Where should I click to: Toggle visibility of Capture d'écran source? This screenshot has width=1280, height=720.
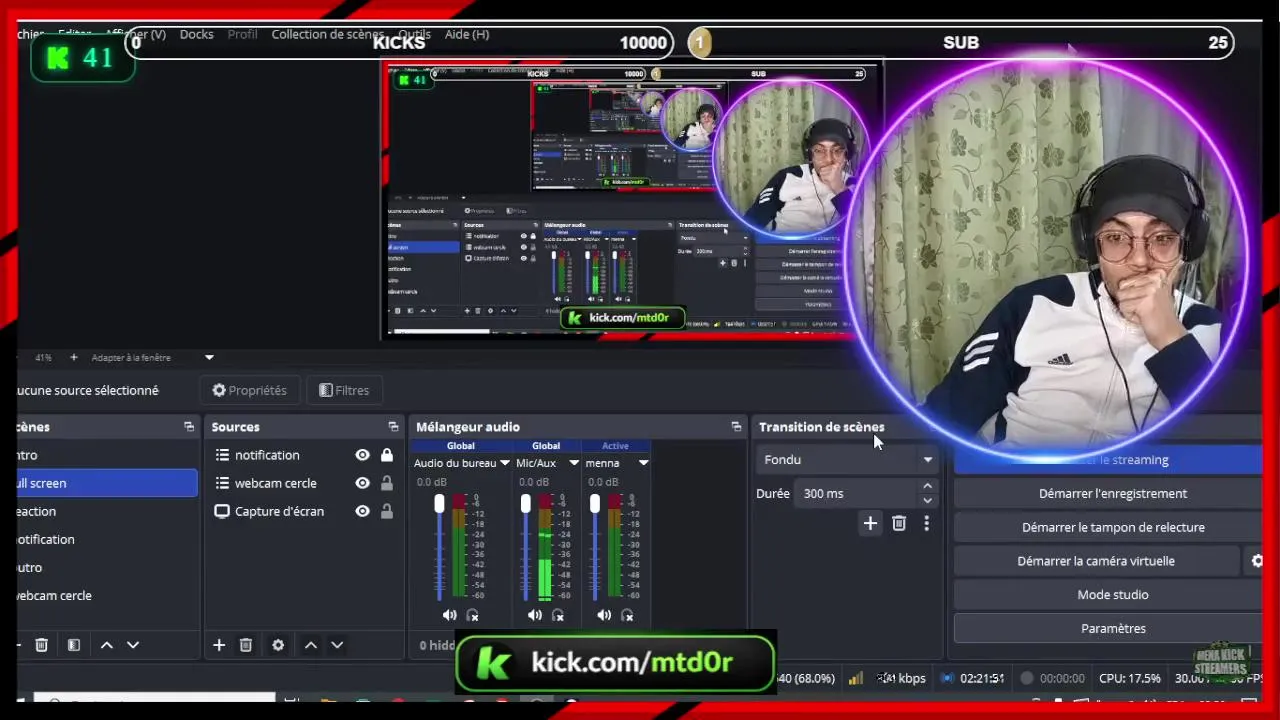[362, 511]
